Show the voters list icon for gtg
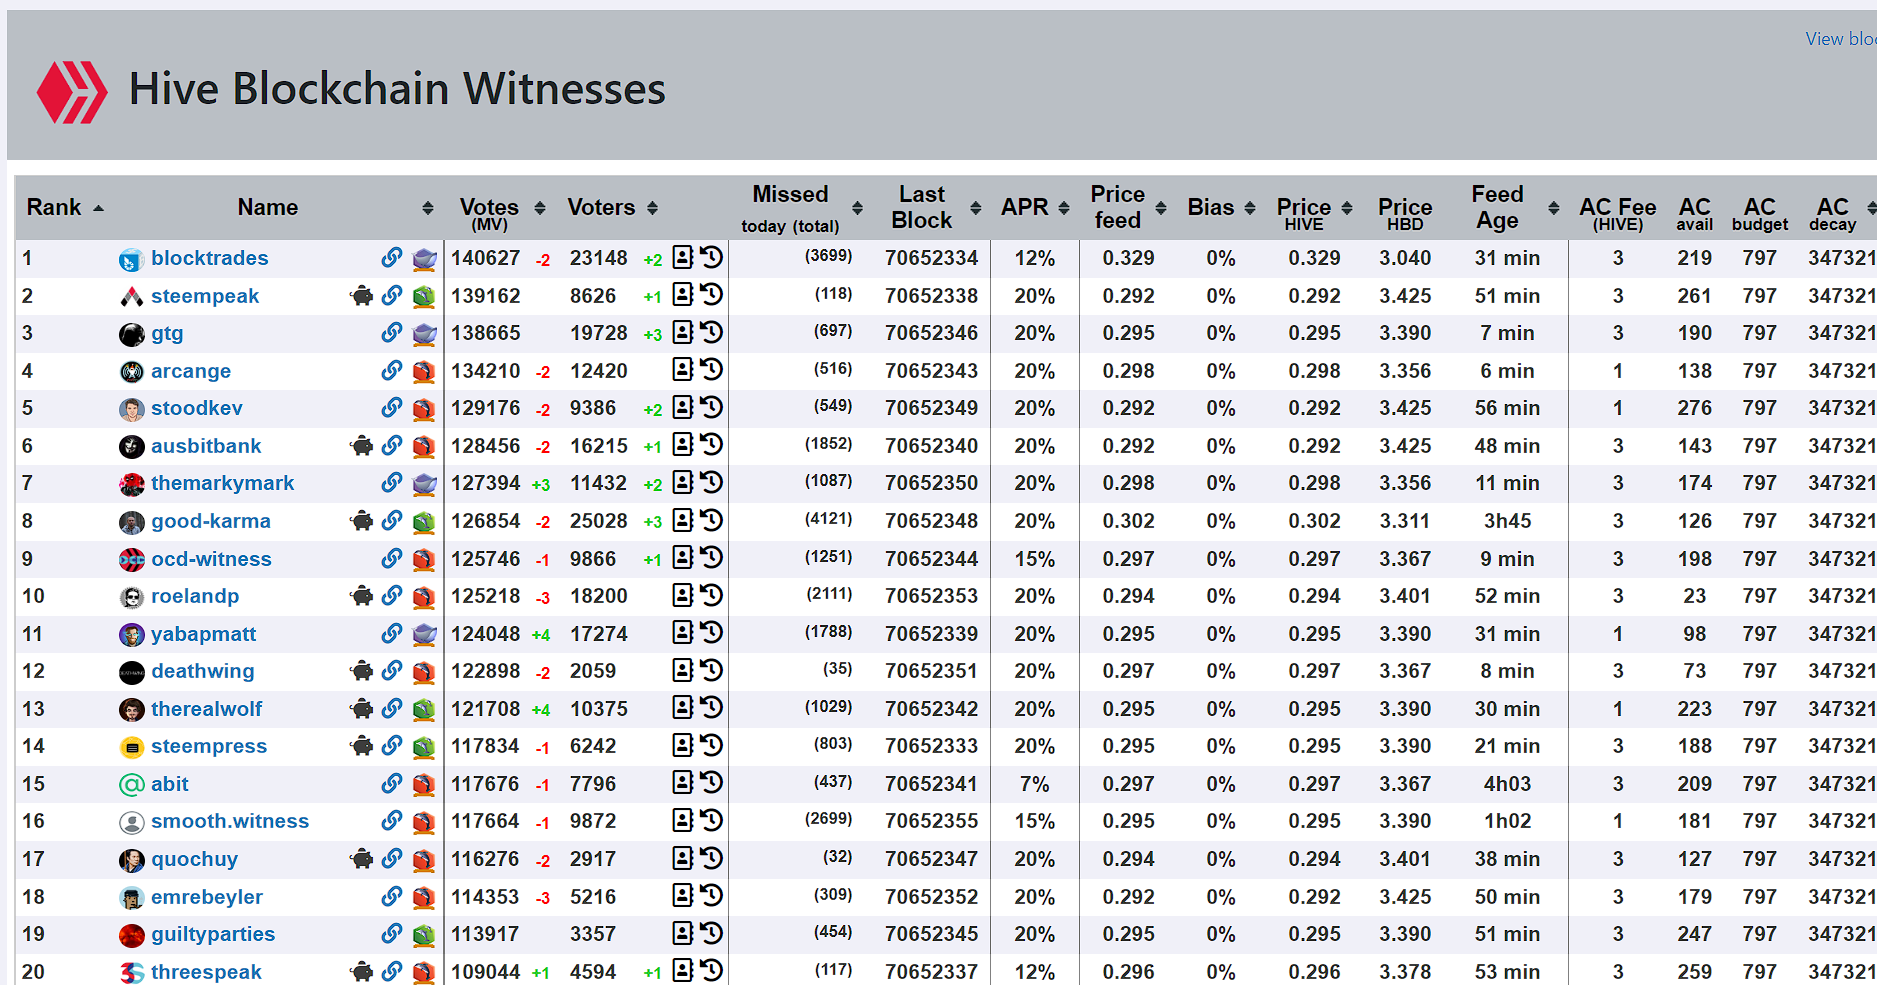This screenshot has width=1877, height=985. click(x=683, y=332)
